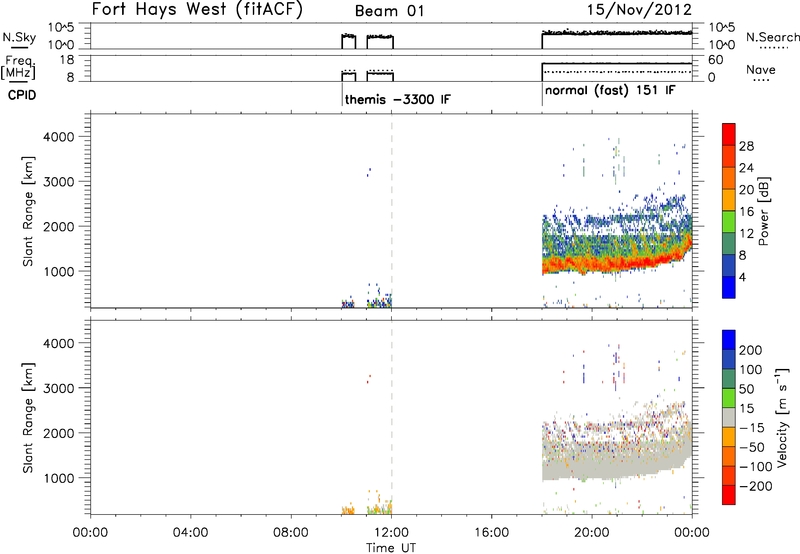Click the 'Beam 01' label
The image size is (800, 554).
[389, 11]
